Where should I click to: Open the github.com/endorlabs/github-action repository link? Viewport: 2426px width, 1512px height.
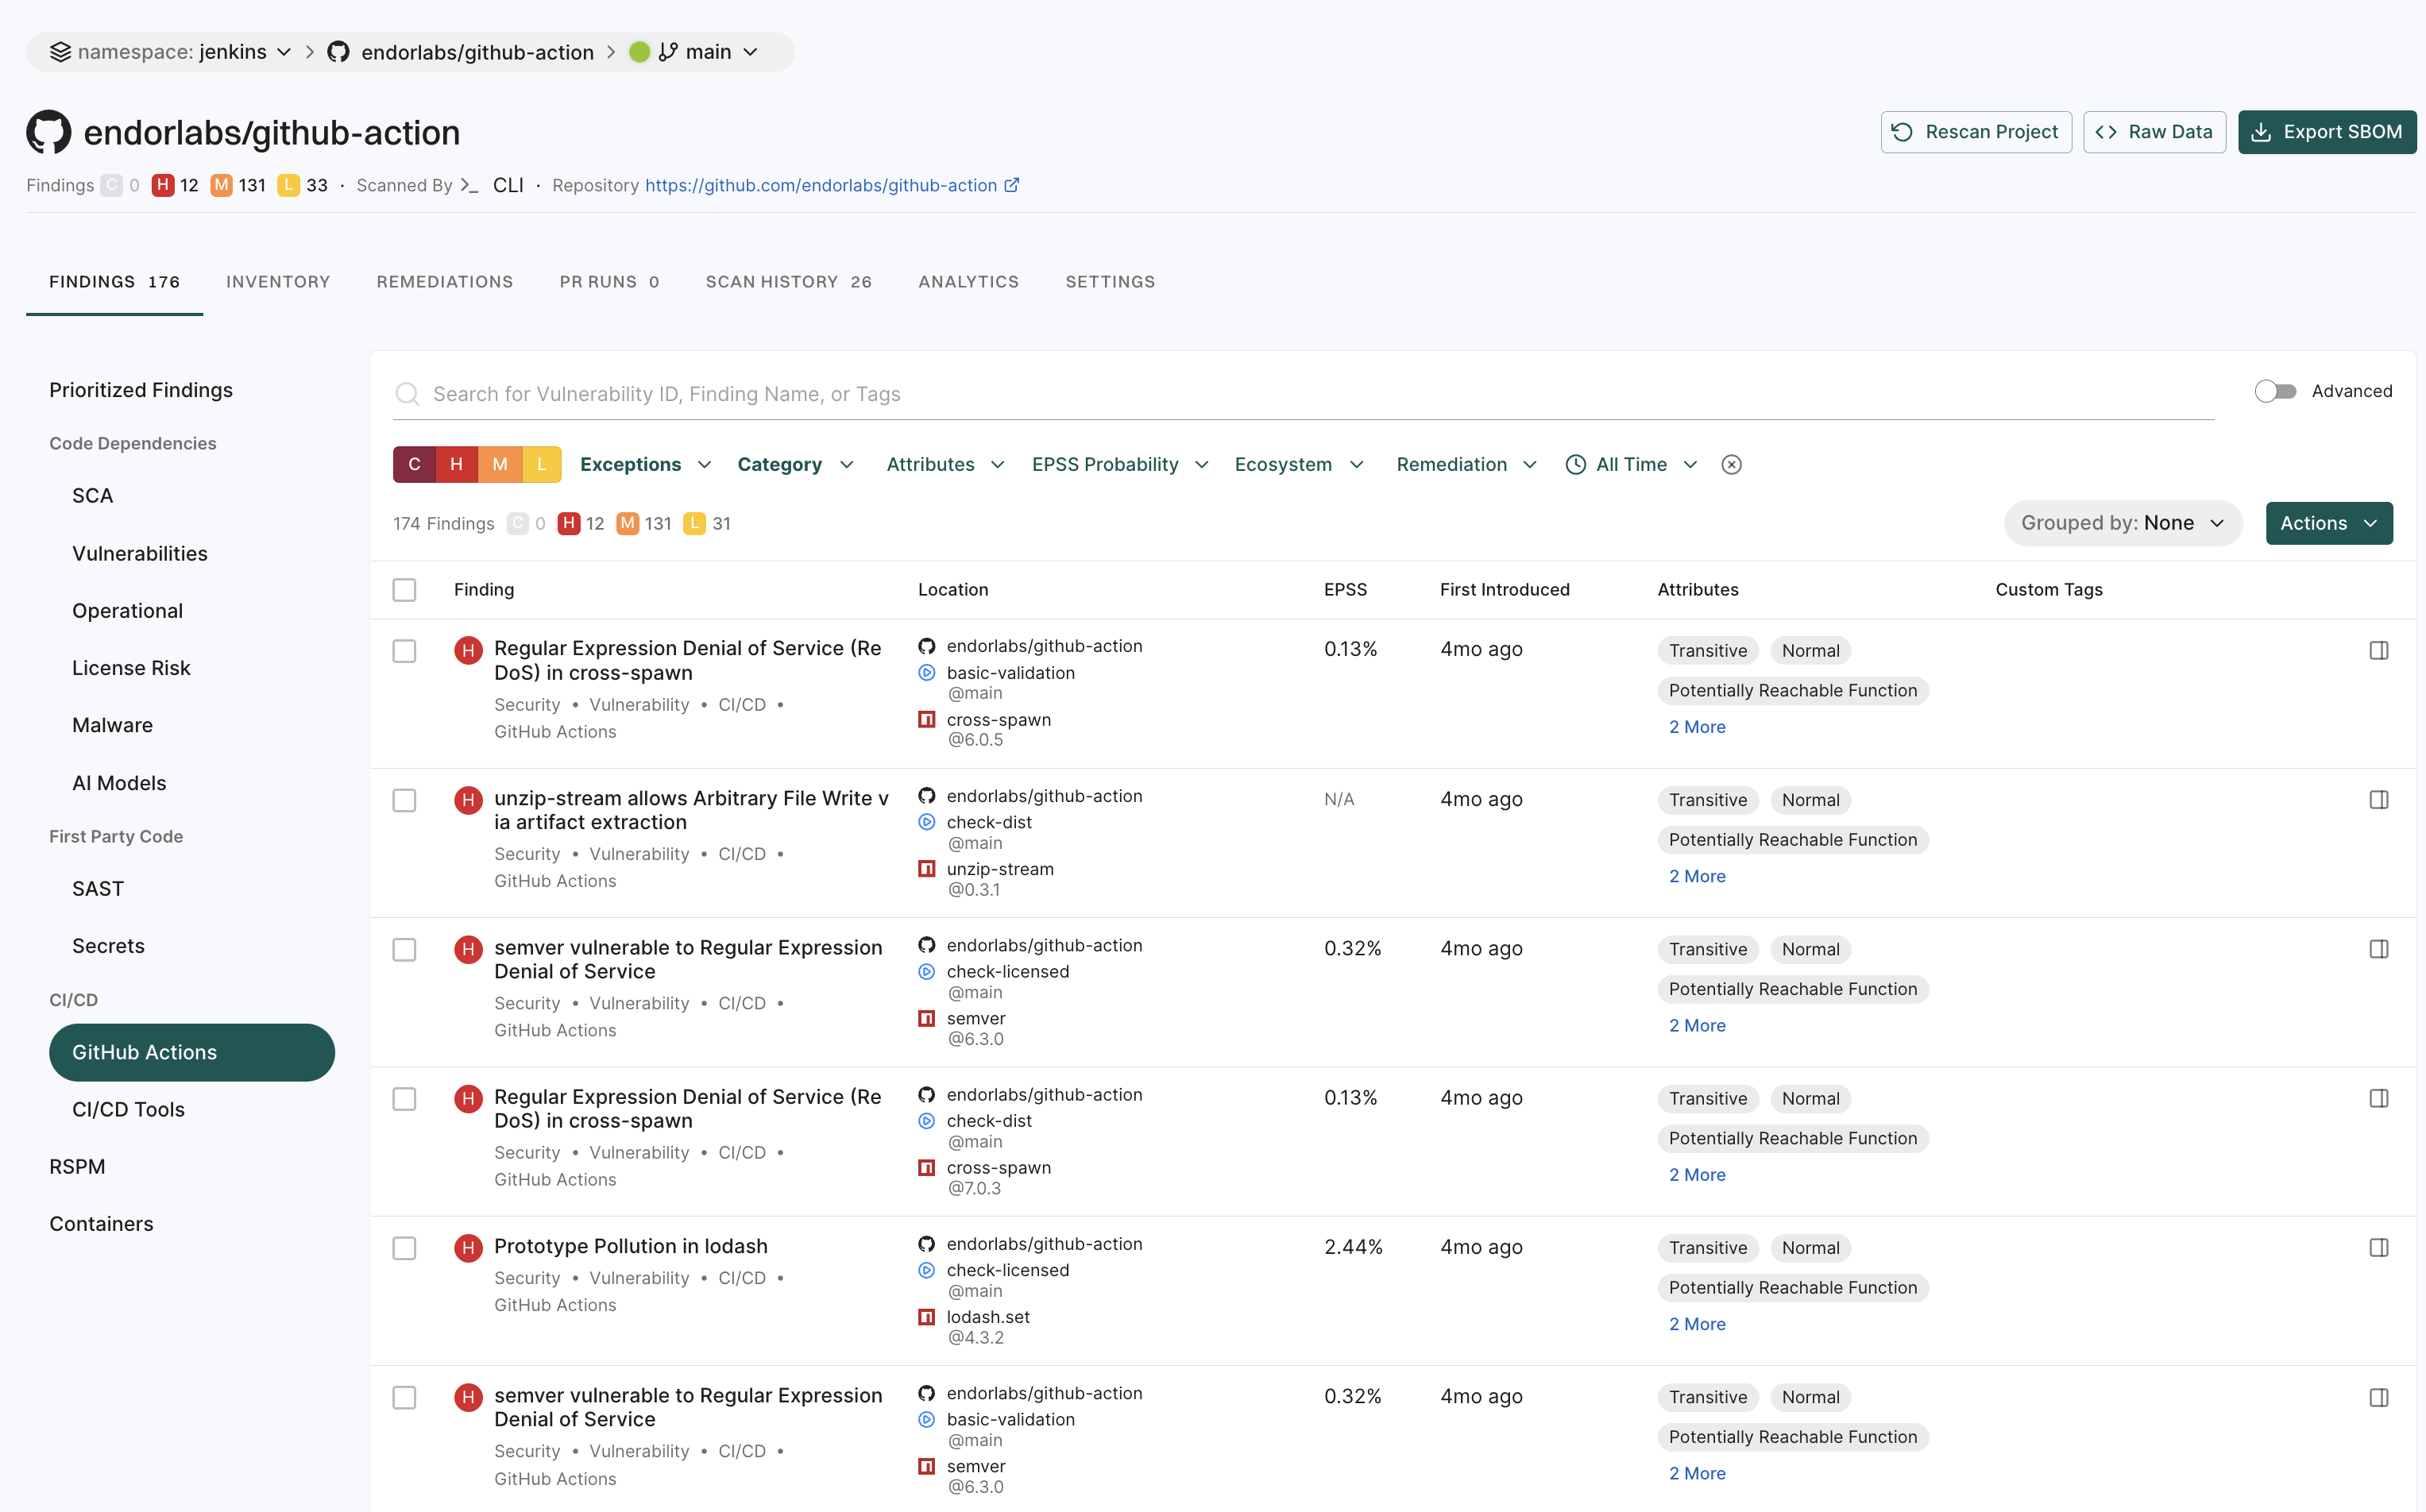pos(820,185)
